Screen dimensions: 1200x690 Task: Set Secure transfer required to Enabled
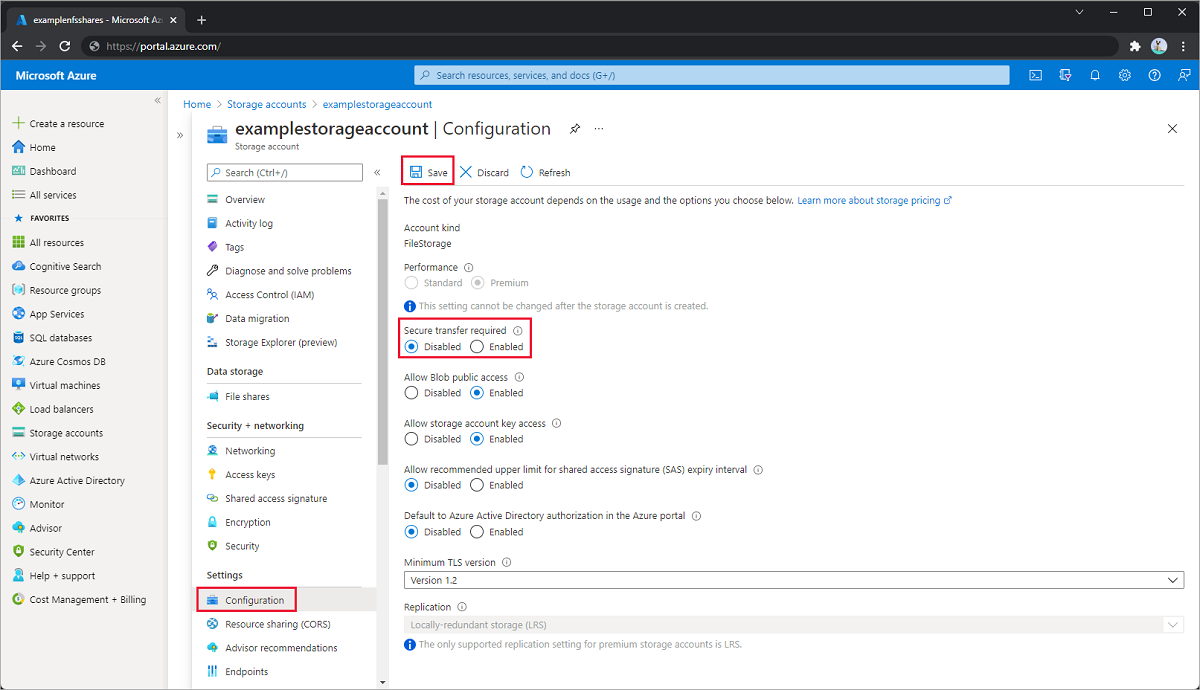click(496, 347)
